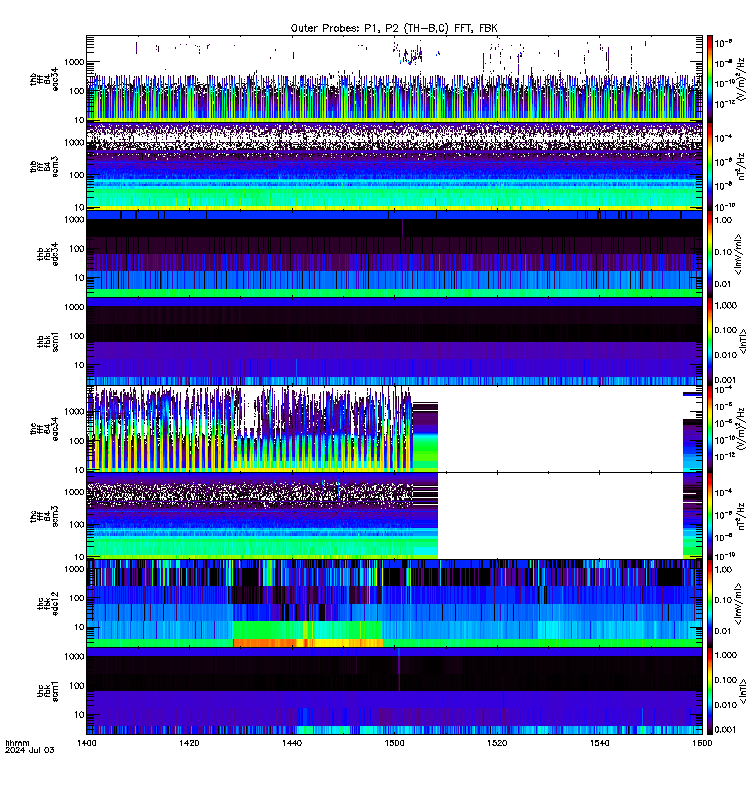Click the orange-red enhancement band in the thc edc12 spectrogram

pyautogui.click(x=308, y=643)
